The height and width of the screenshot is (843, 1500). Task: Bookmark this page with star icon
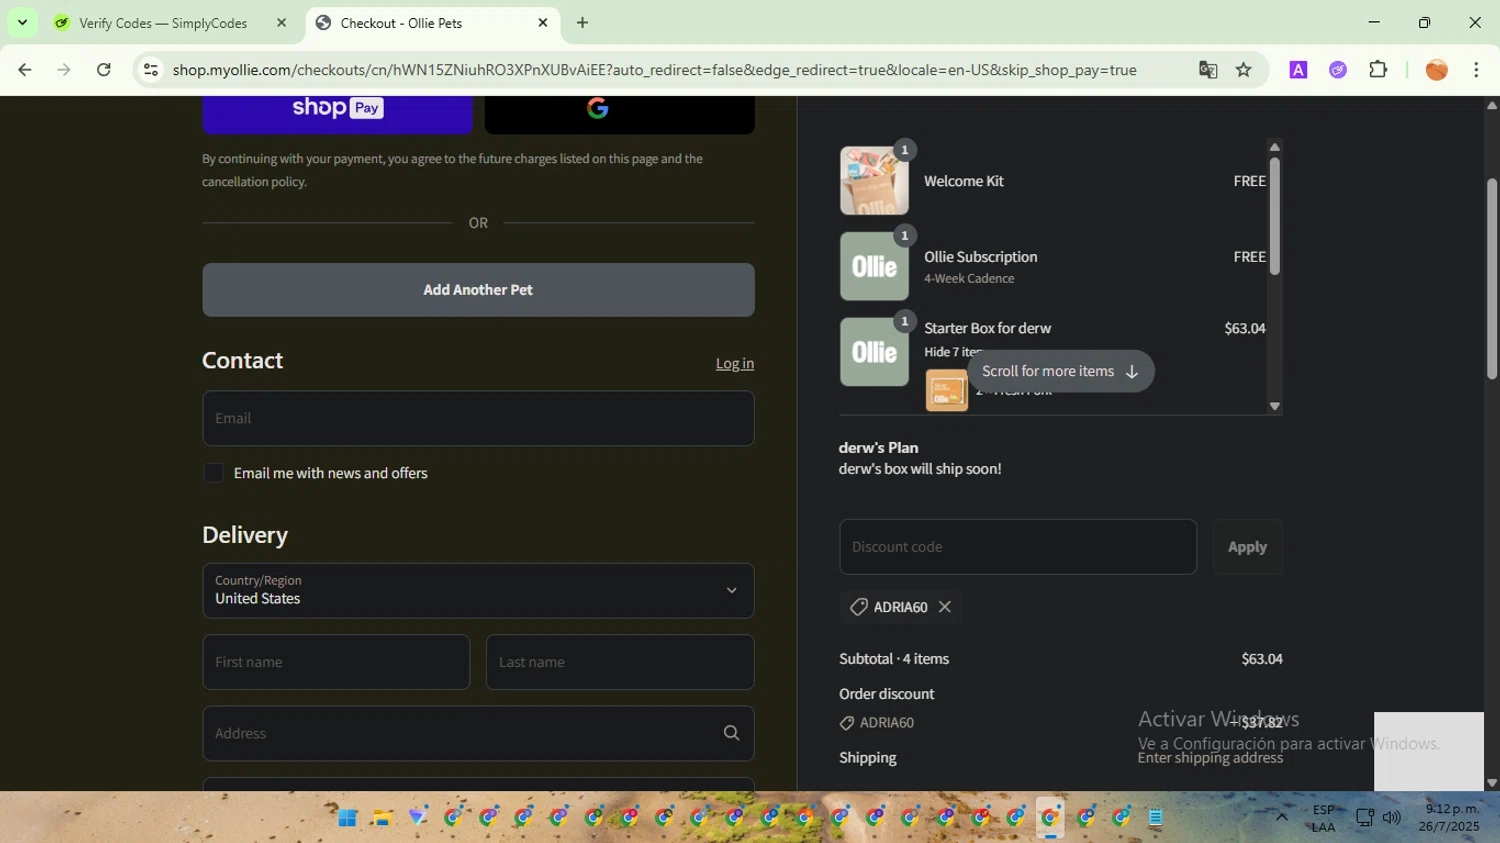click(1243, 70)
